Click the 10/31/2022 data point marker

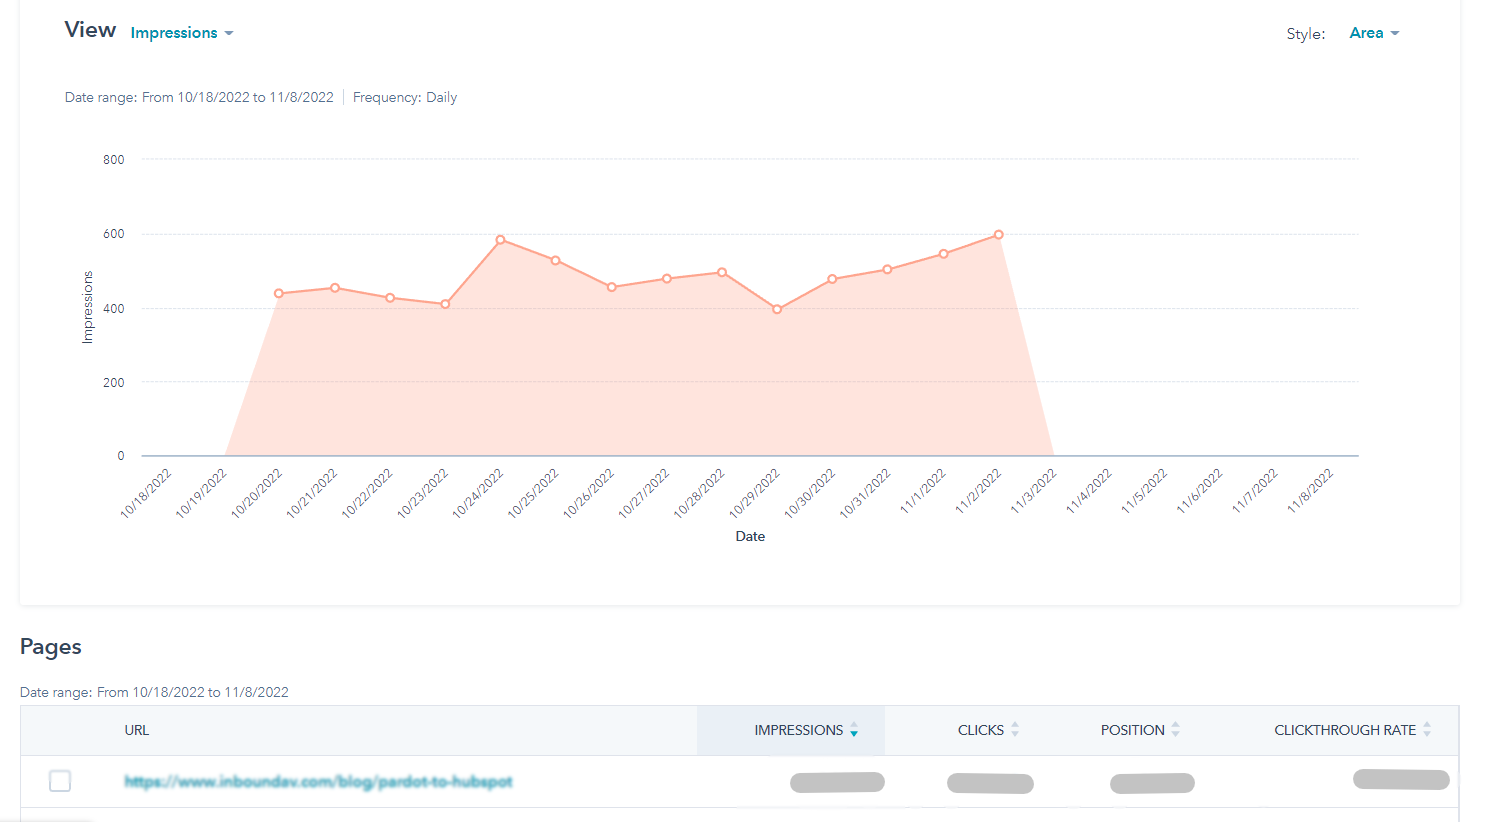point(887,269)
